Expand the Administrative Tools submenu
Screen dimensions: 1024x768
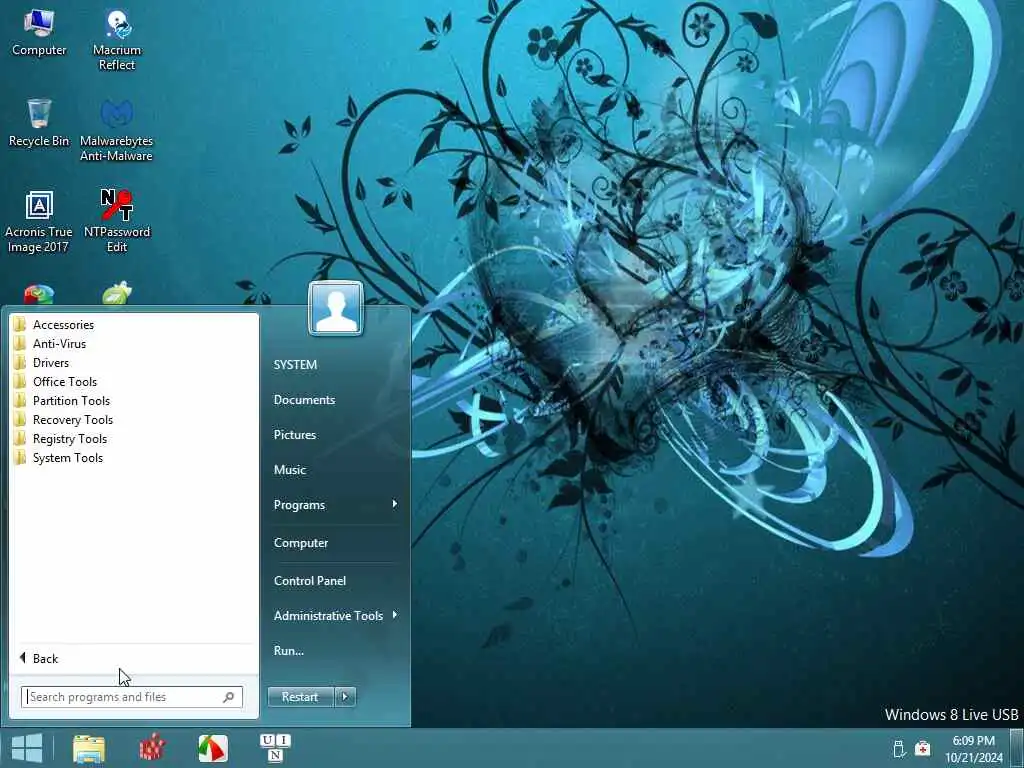coord(336,615)
